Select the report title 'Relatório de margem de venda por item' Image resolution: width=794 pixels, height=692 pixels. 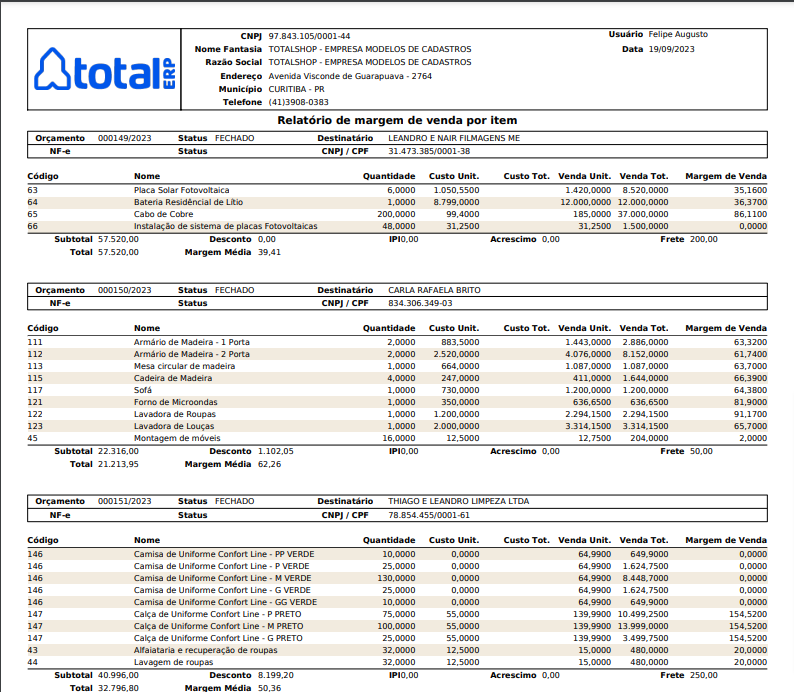coord(397,120)
